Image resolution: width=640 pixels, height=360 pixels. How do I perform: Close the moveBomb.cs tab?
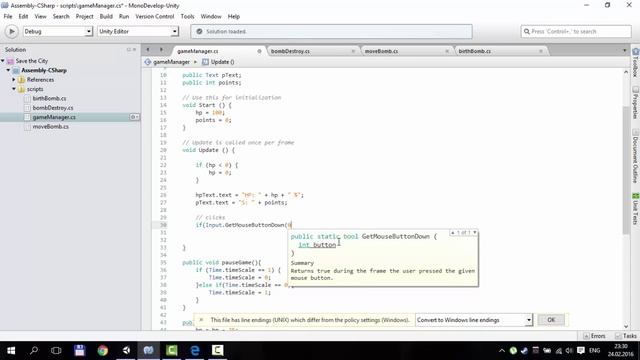coord(447,51)
